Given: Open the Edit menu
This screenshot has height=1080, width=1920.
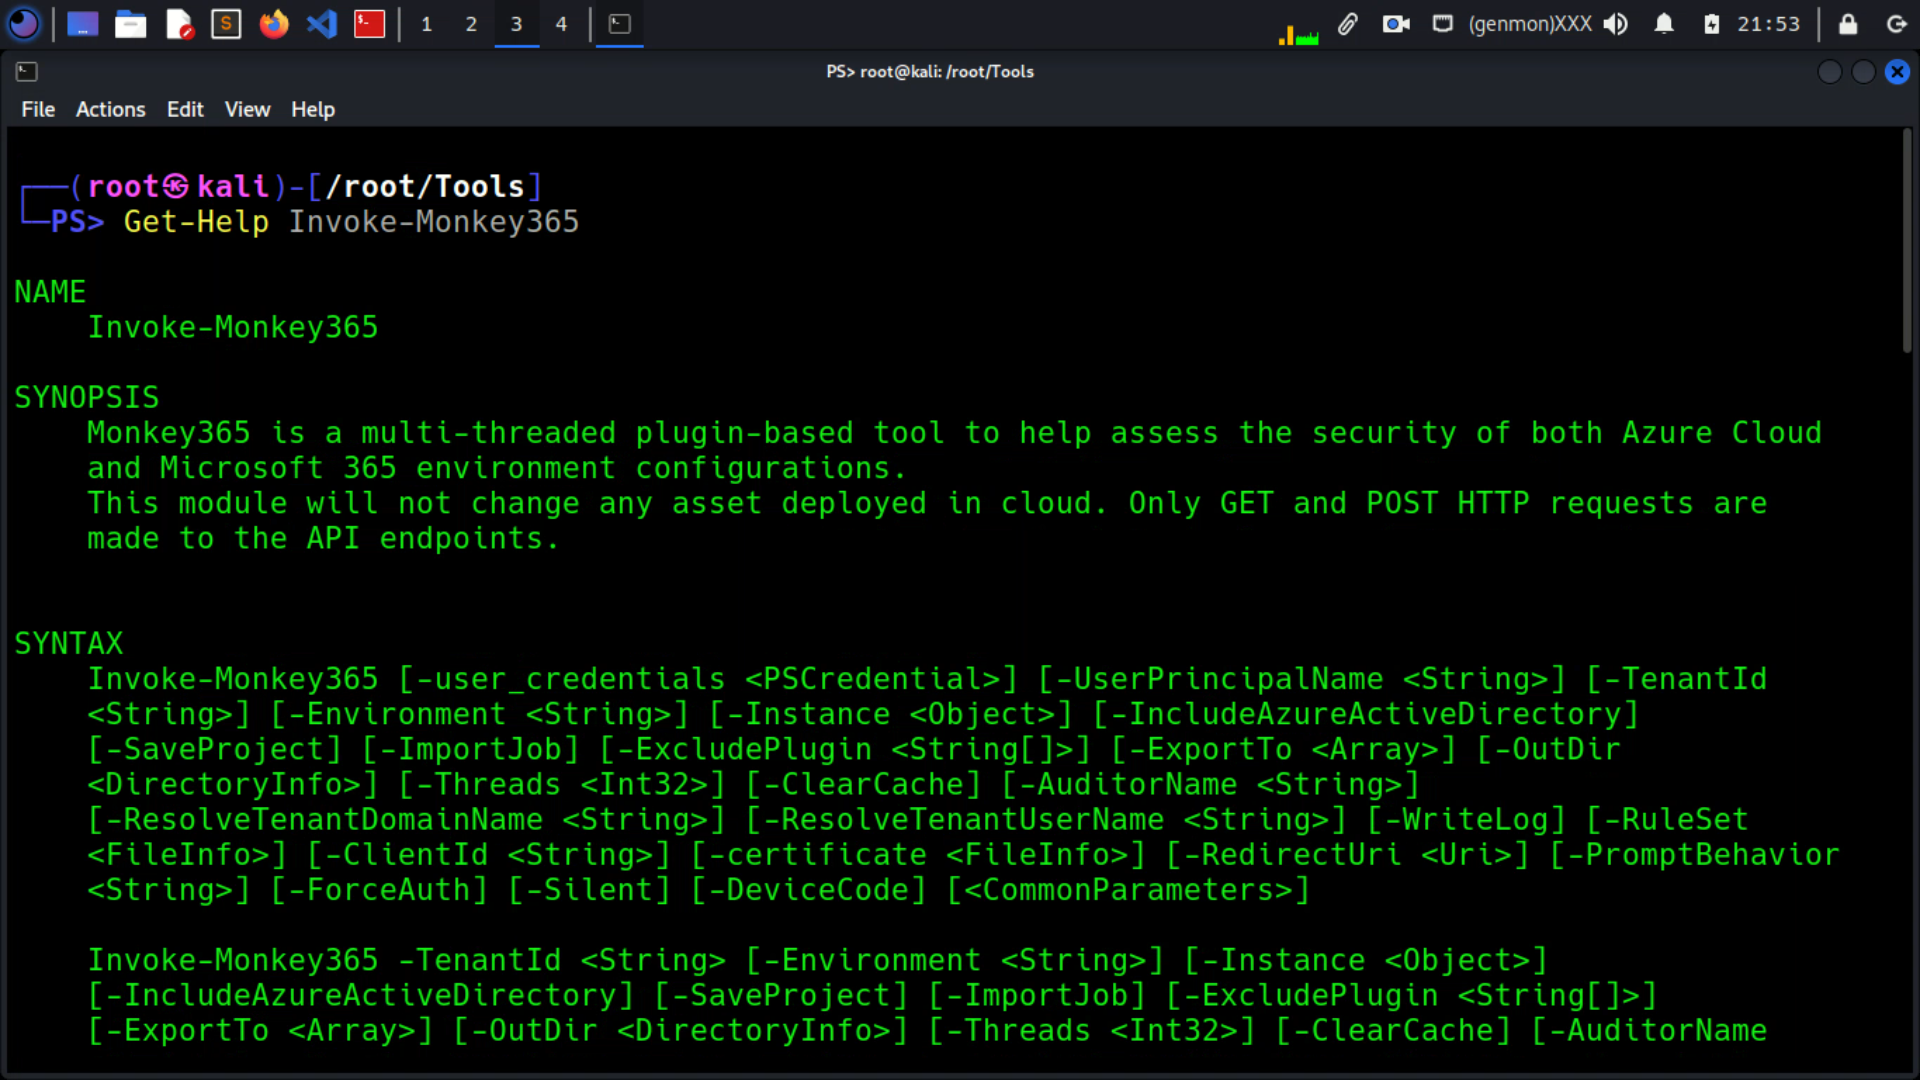Looking at the screenshot, I should [x=185, y=109].
